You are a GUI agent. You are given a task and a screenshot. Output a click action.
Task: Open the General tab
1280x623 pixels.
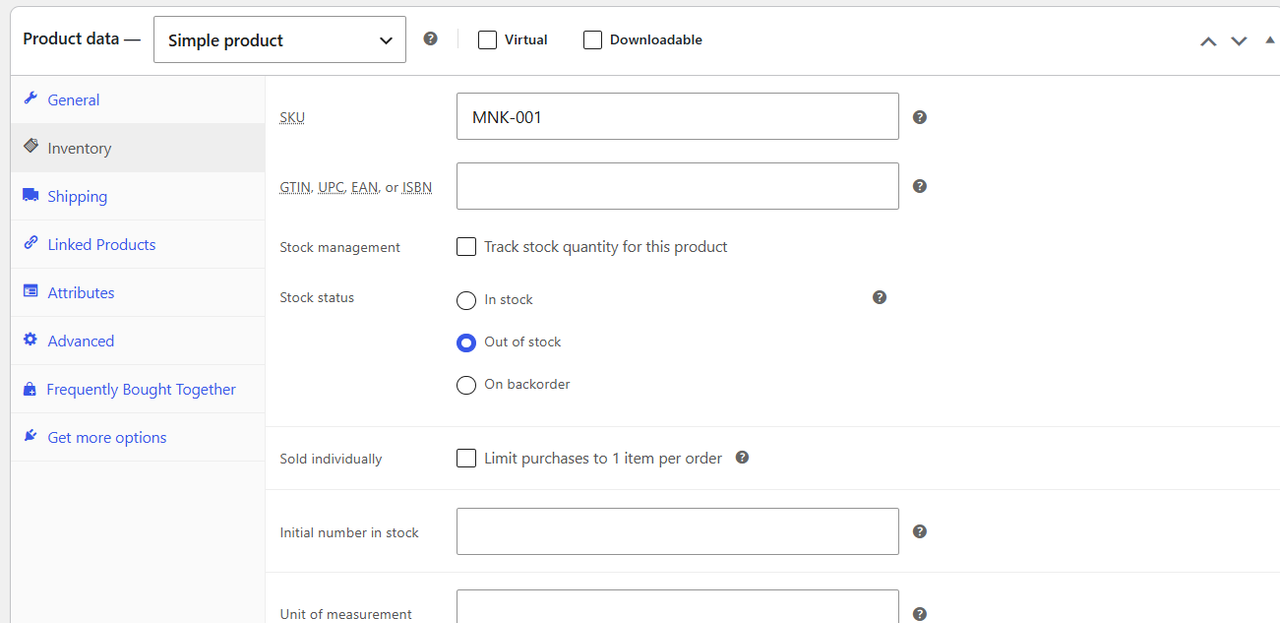coord(138,100)
